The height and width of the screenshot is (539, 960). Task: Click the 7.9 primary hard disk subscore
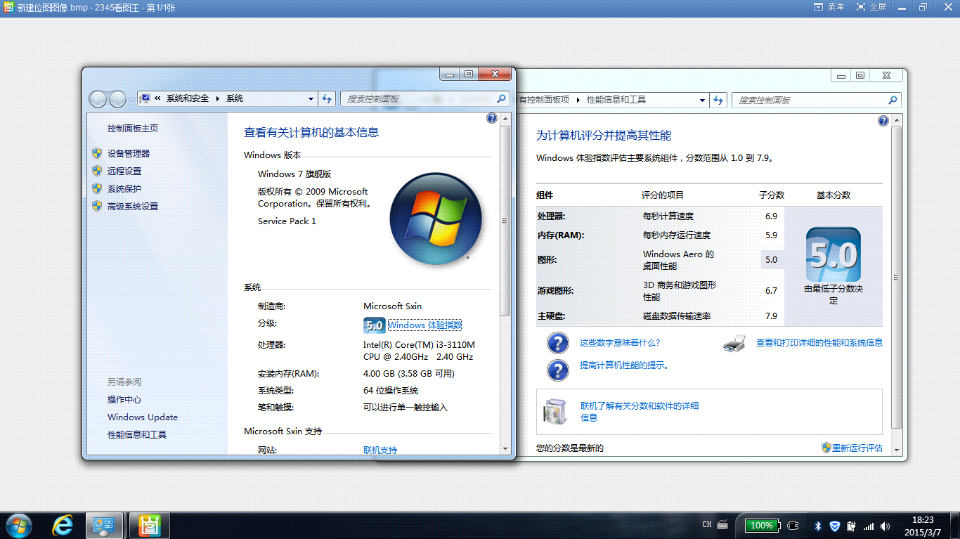point(771,316)
